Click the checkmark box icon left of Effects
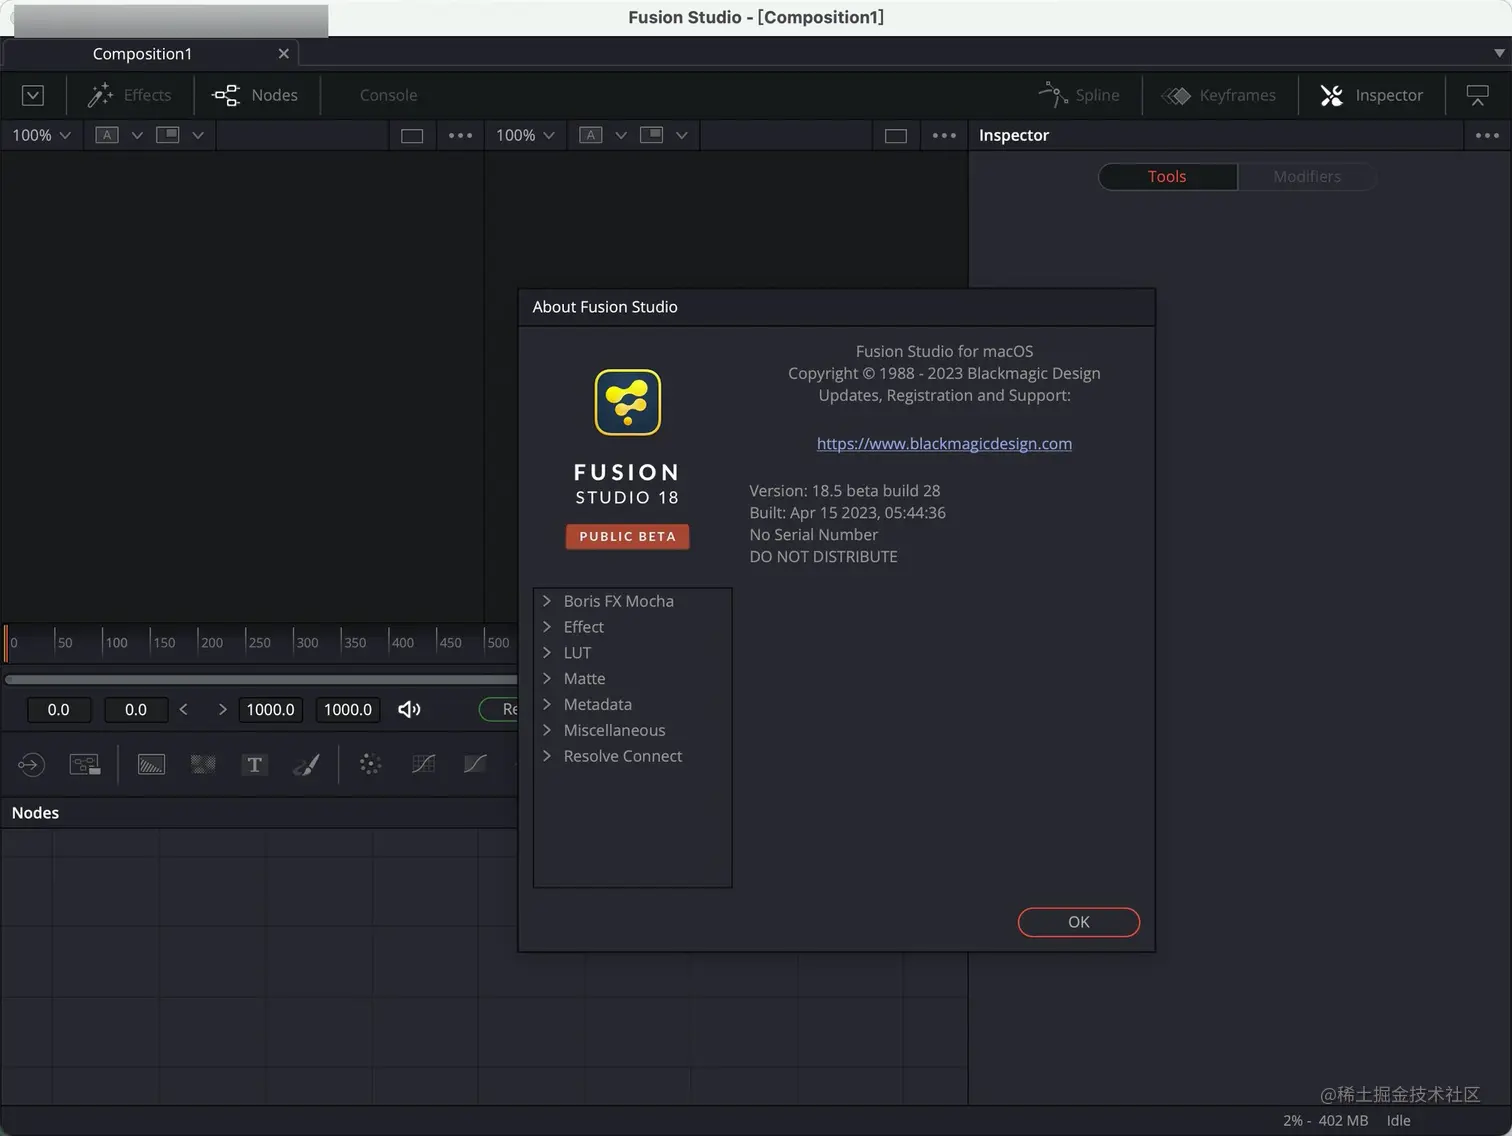The image size is (1512, 1136). point(33,95)
